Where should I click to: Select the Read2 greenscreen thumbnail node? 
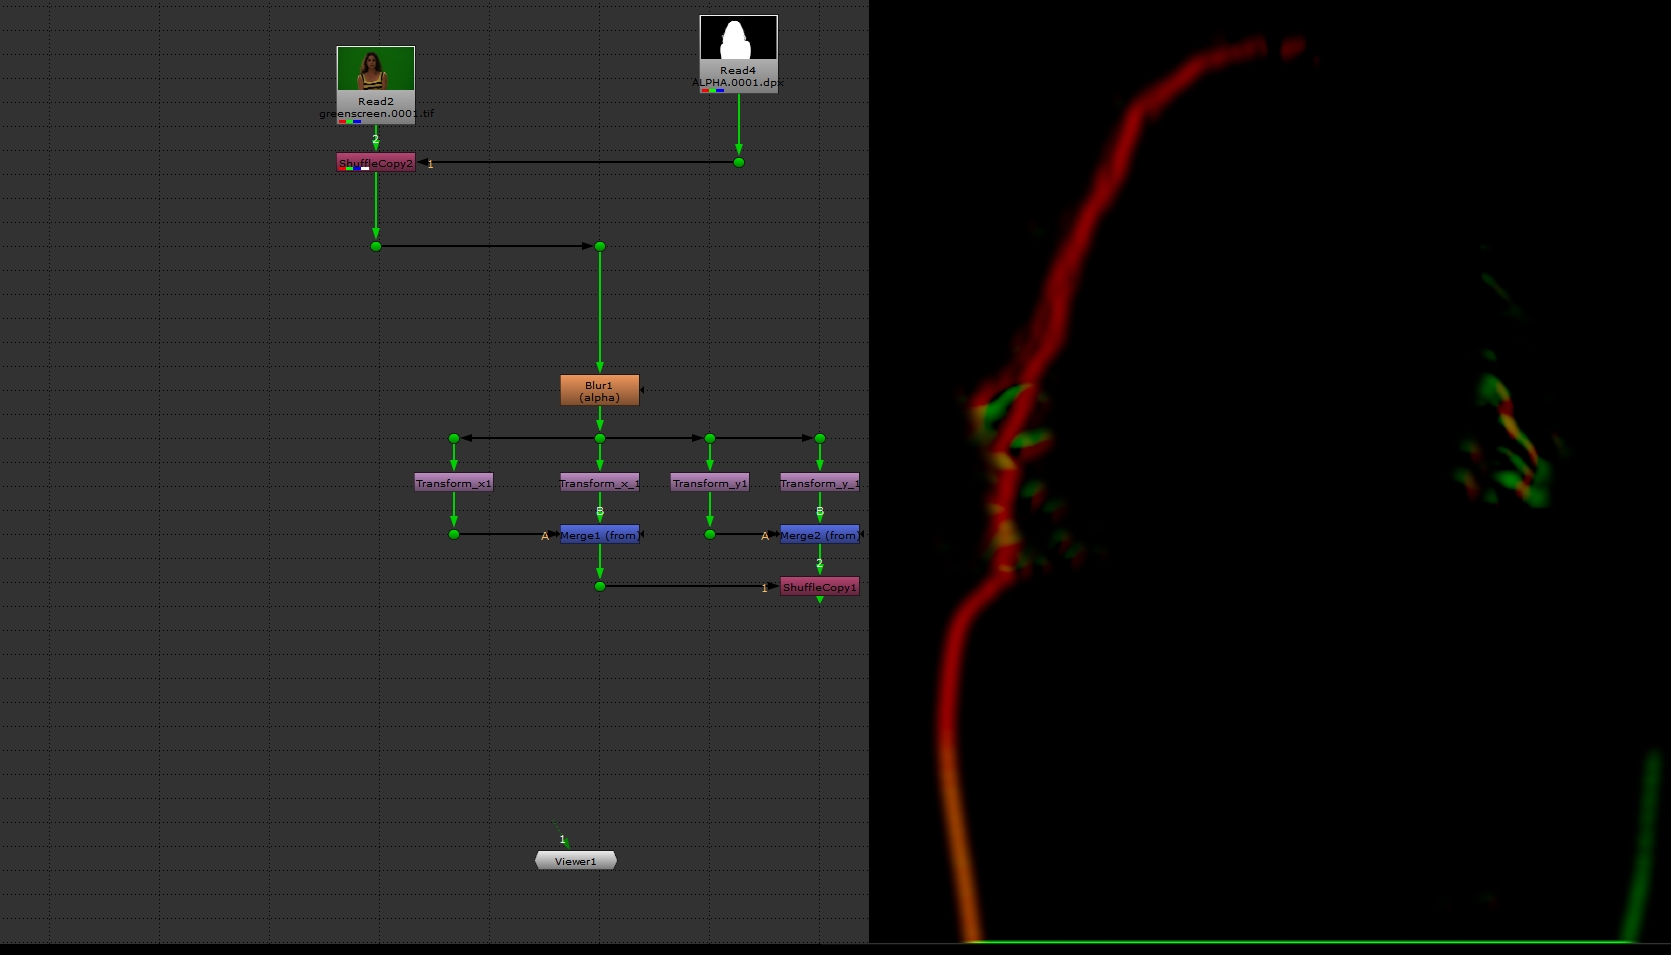click(375, 70)
